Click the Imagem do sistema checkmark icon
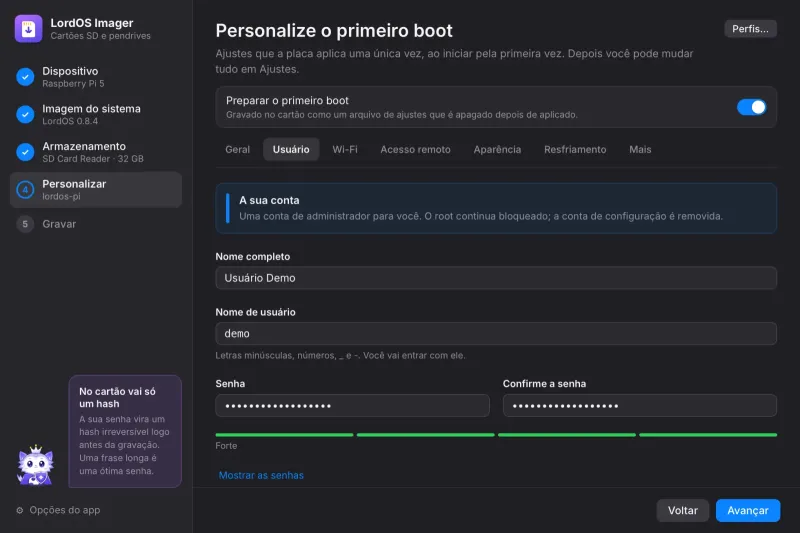 pyautogui.click(x=25, y=114)
